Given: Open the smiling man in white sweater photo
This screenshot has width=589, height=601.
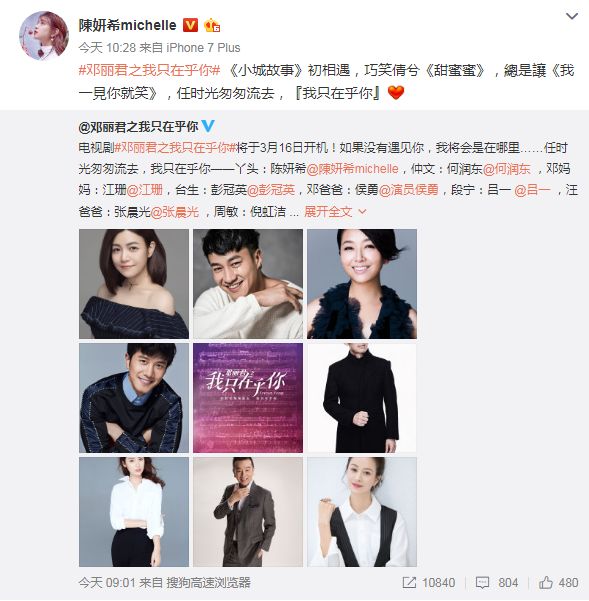Looking at the screenshot, I should 248,284.
